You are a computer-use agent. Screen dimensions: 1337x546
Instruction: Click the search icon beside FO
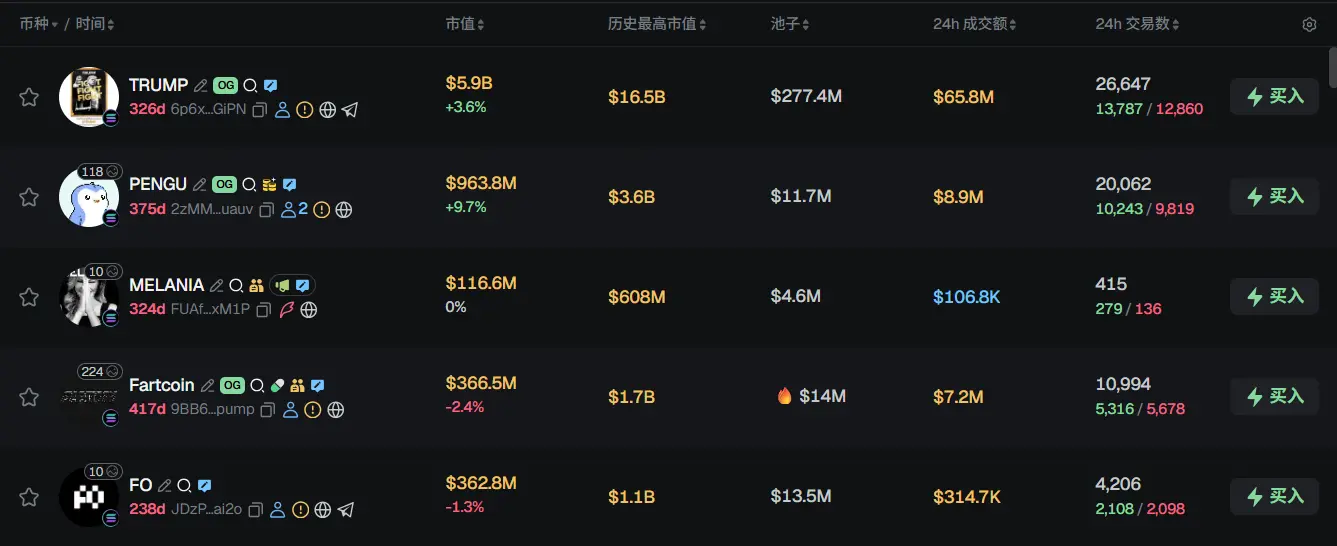coord(184,486)
